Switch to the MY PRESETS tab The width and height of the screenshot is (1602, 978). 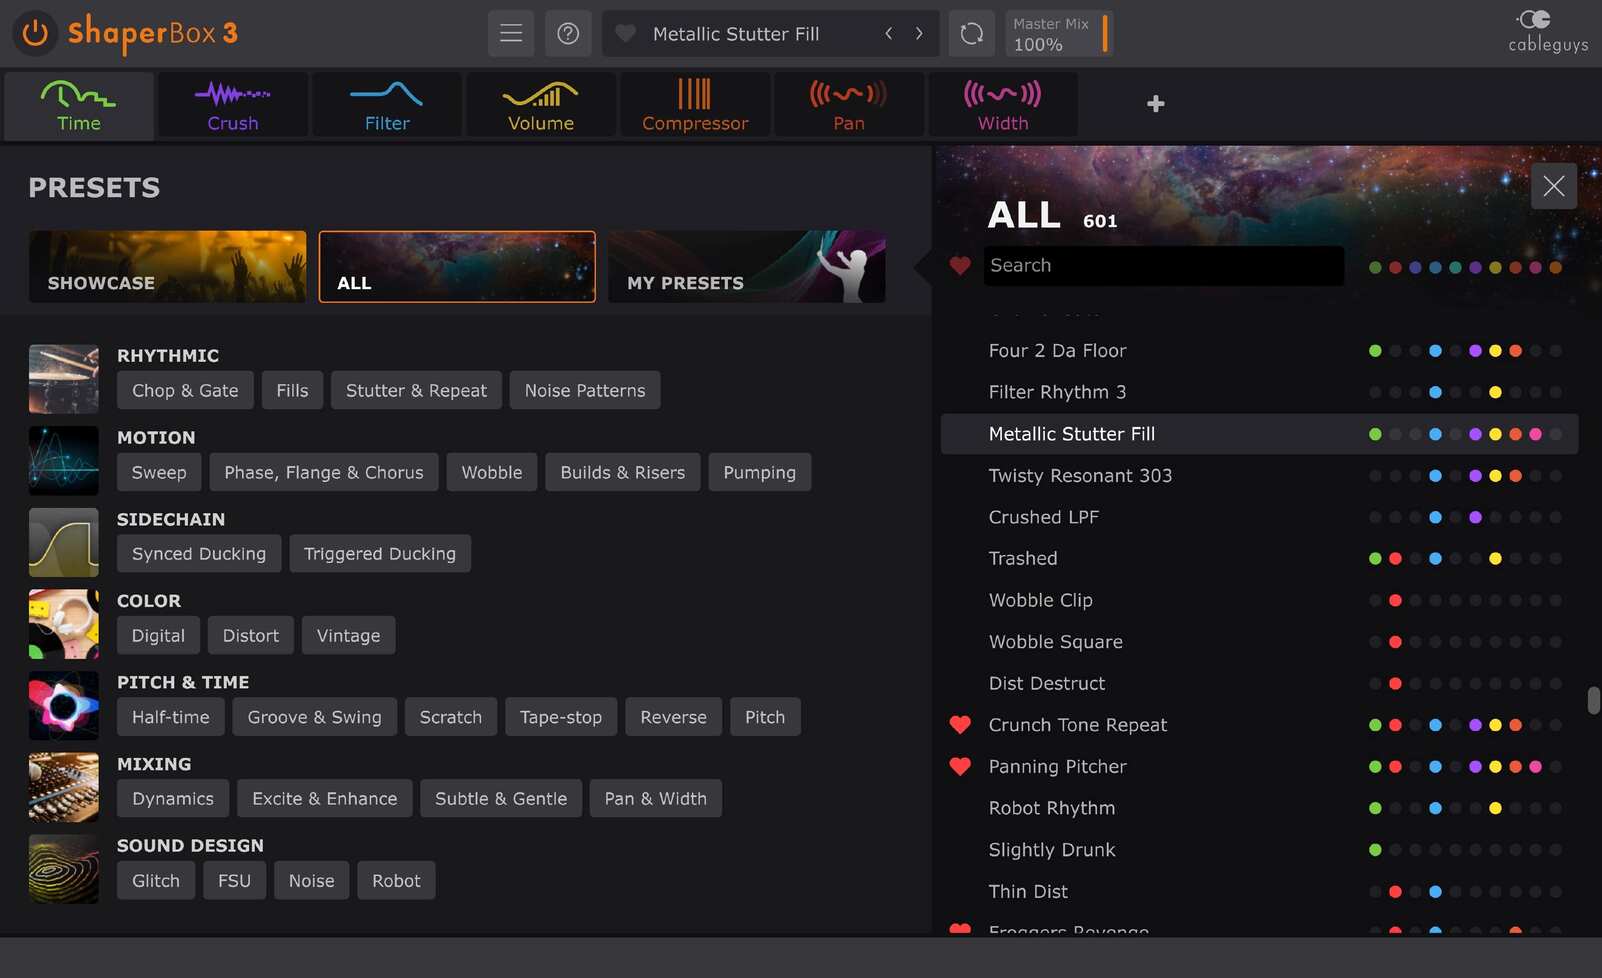746,266
